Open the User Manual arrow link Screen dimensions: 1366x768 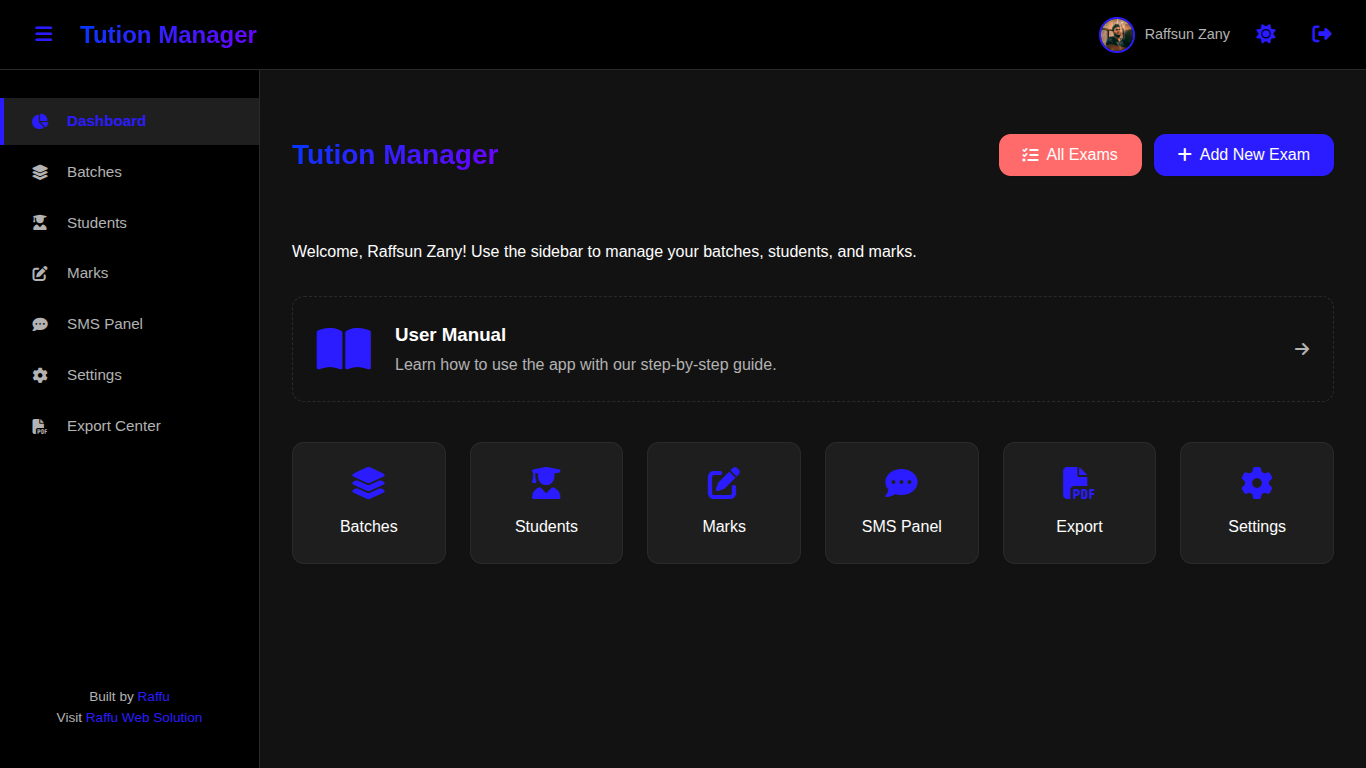[x=1301, y=348]
